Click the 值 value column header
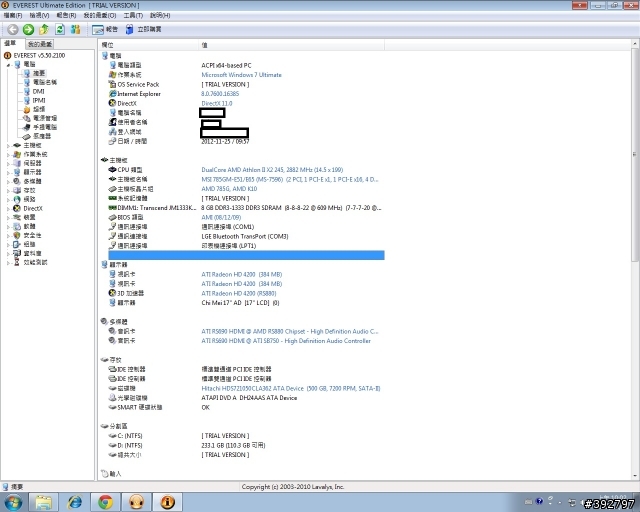The height and width of the screenshot is (512, 640). tap(291, 45)
